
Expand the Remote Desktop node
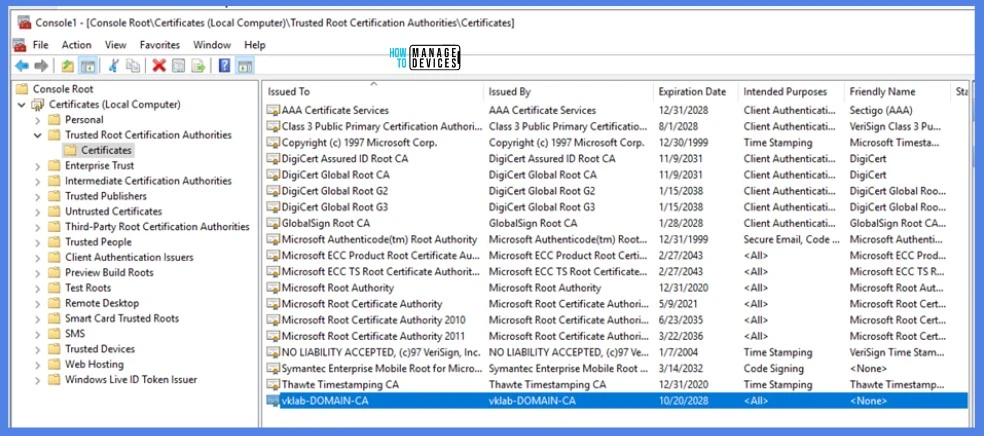[38, 304]
